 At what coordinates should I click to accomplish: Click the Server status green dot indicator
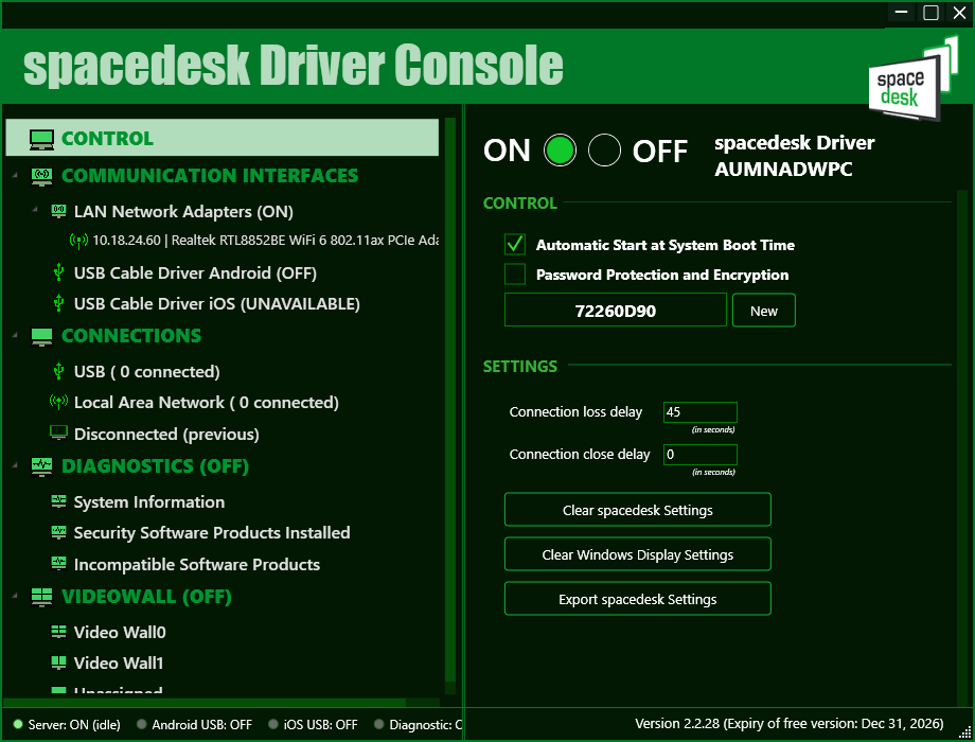18,724
